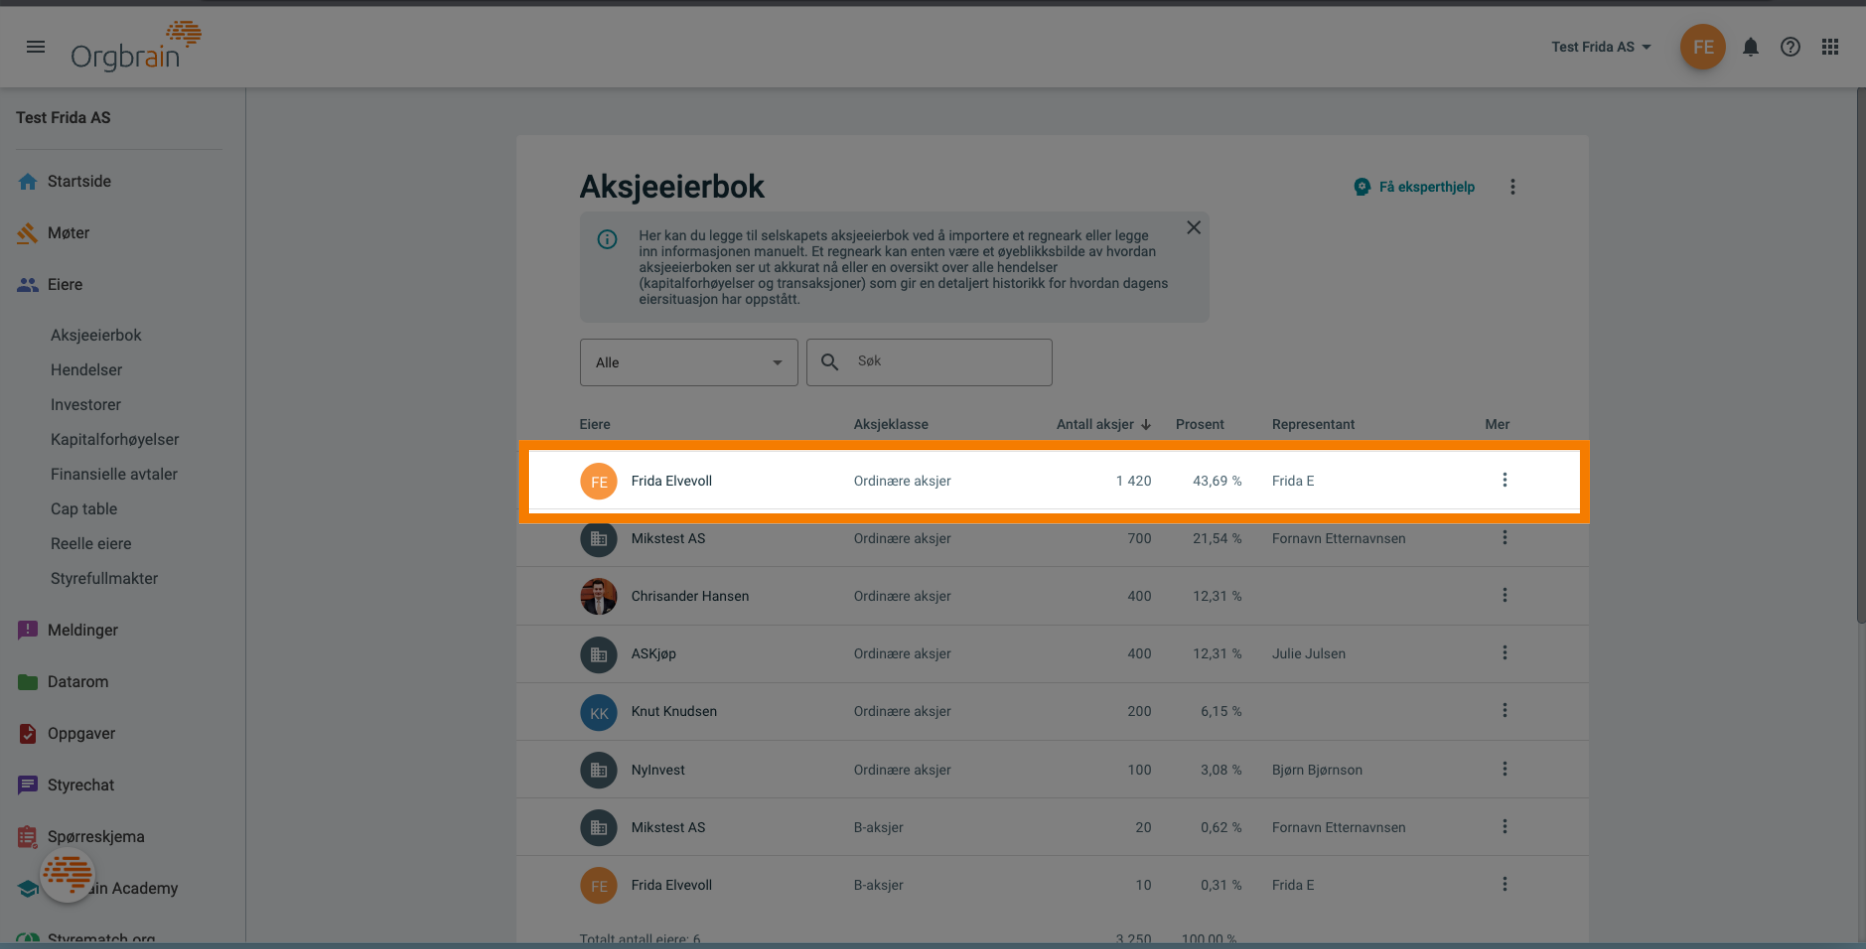The width and height of the screenshot is (1866, 949).
Task: Open the apps grid icon
Action: [x=1830, y=47]
